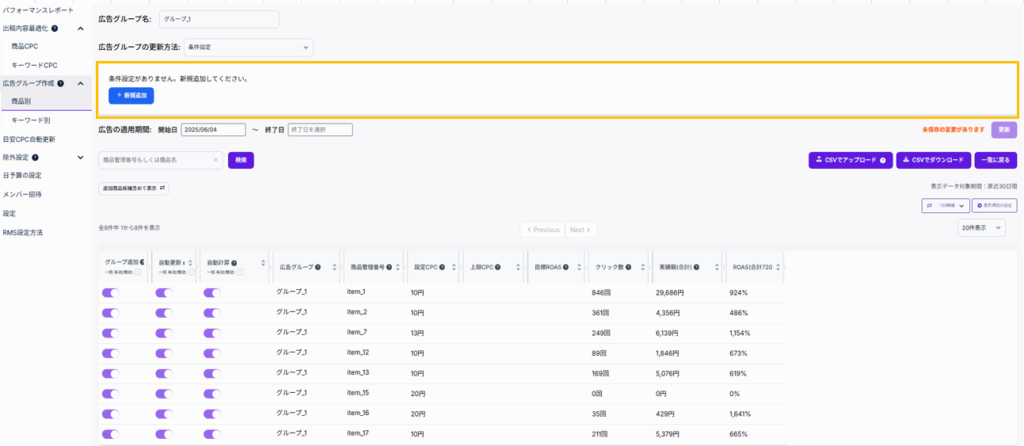Toggle 自動更新 switch for item_7 row
The height and width of the screenshot is (446, 1024).
coord(164,332)
